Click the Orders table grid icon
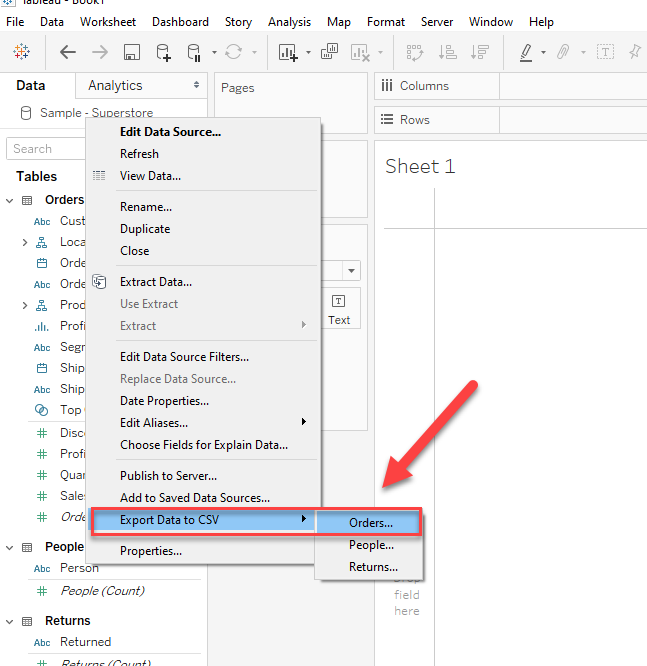The height and width of the screenshot is (666, 647). pos(27,200)
